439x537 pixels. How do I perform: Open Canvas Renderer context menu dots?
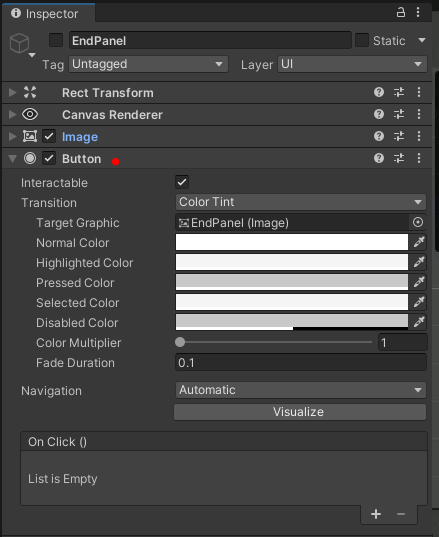[419, 114]
